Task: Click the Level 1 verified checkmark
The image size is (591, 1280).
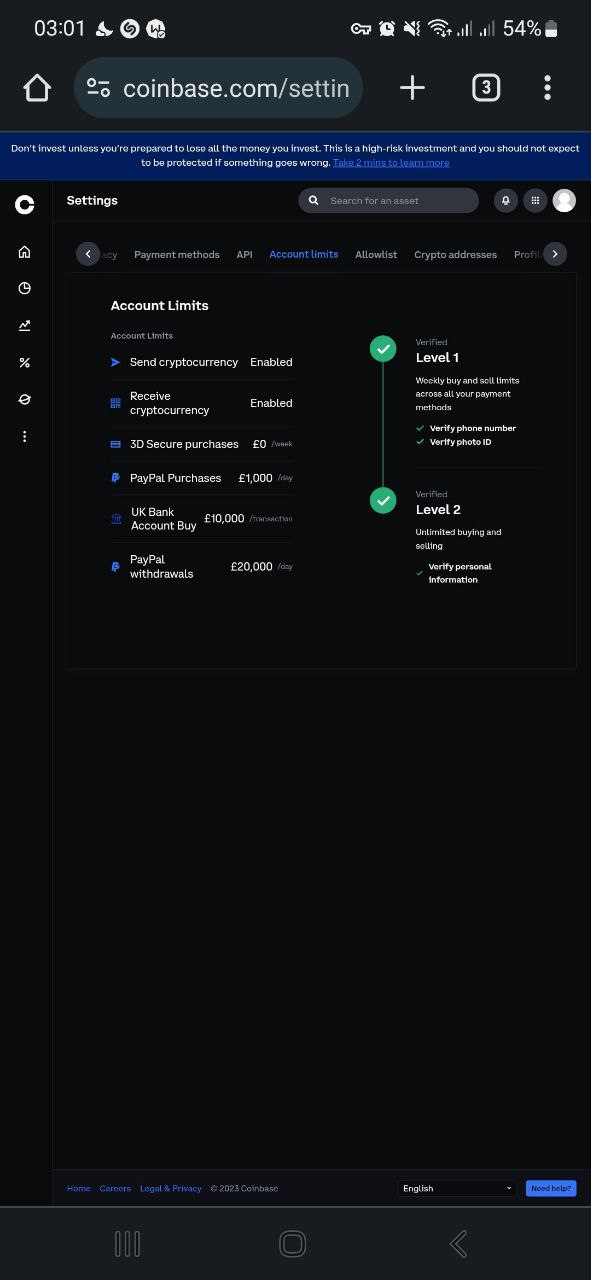Action: (x=383, y=348)
